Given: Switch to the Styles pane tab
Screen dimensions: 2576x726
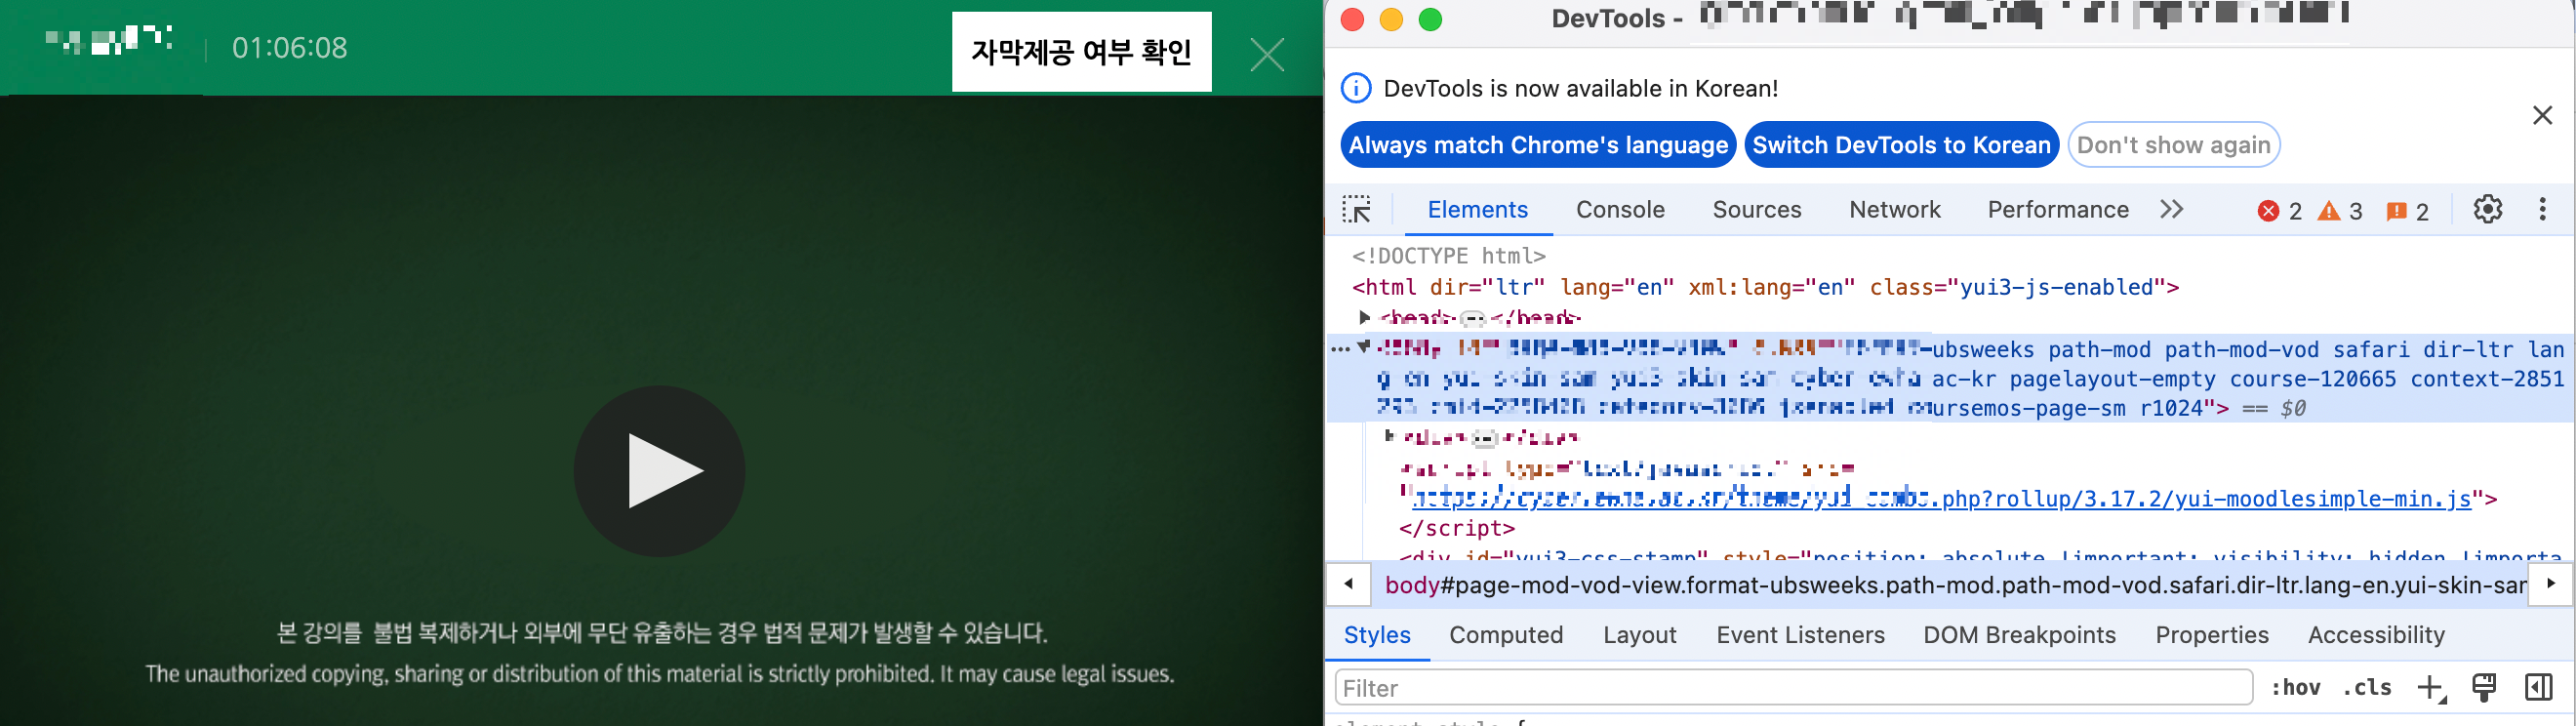Looking at the screenshot, I should 1377,635.
